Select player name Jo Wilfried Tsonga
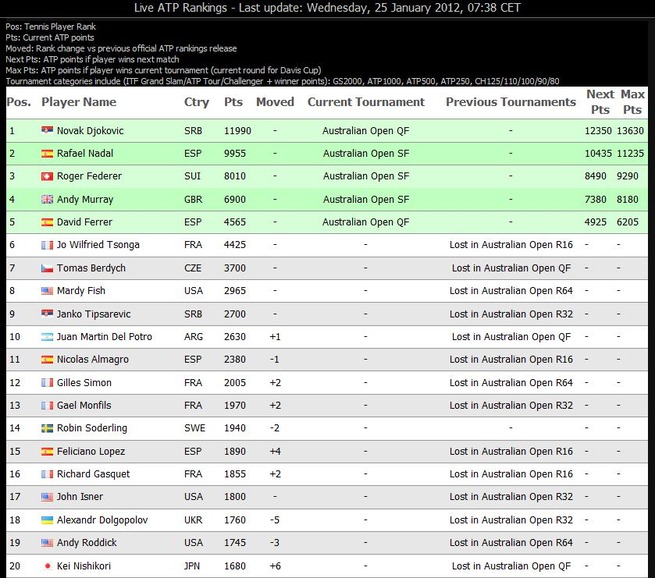 (98, 245)
